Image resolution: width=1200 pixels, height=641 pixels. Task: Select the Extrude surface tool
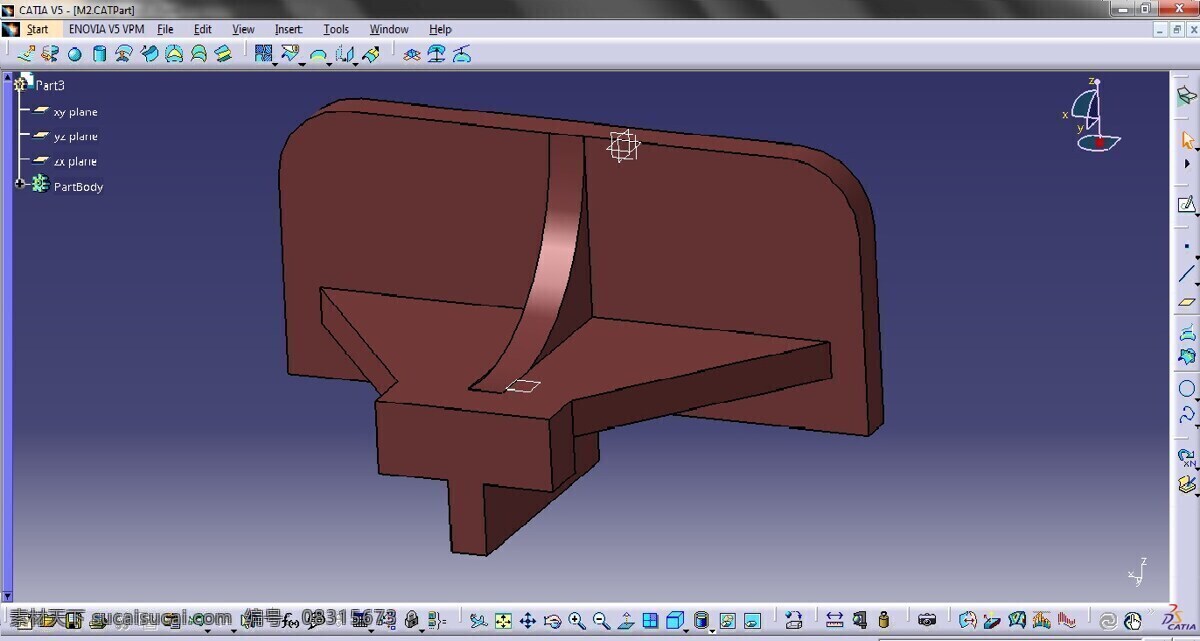[x=25, y=54]
